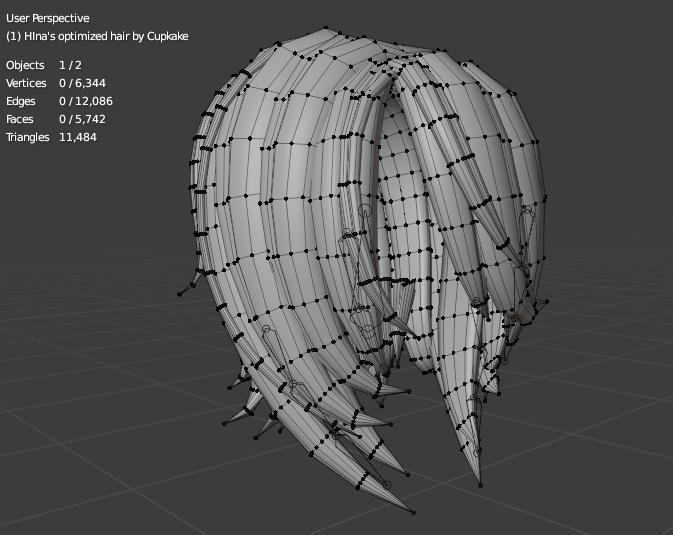Click the tip of the long right hair strand
Image resolution: width=673 pixels, height=535 pixels.
[480, 486]
